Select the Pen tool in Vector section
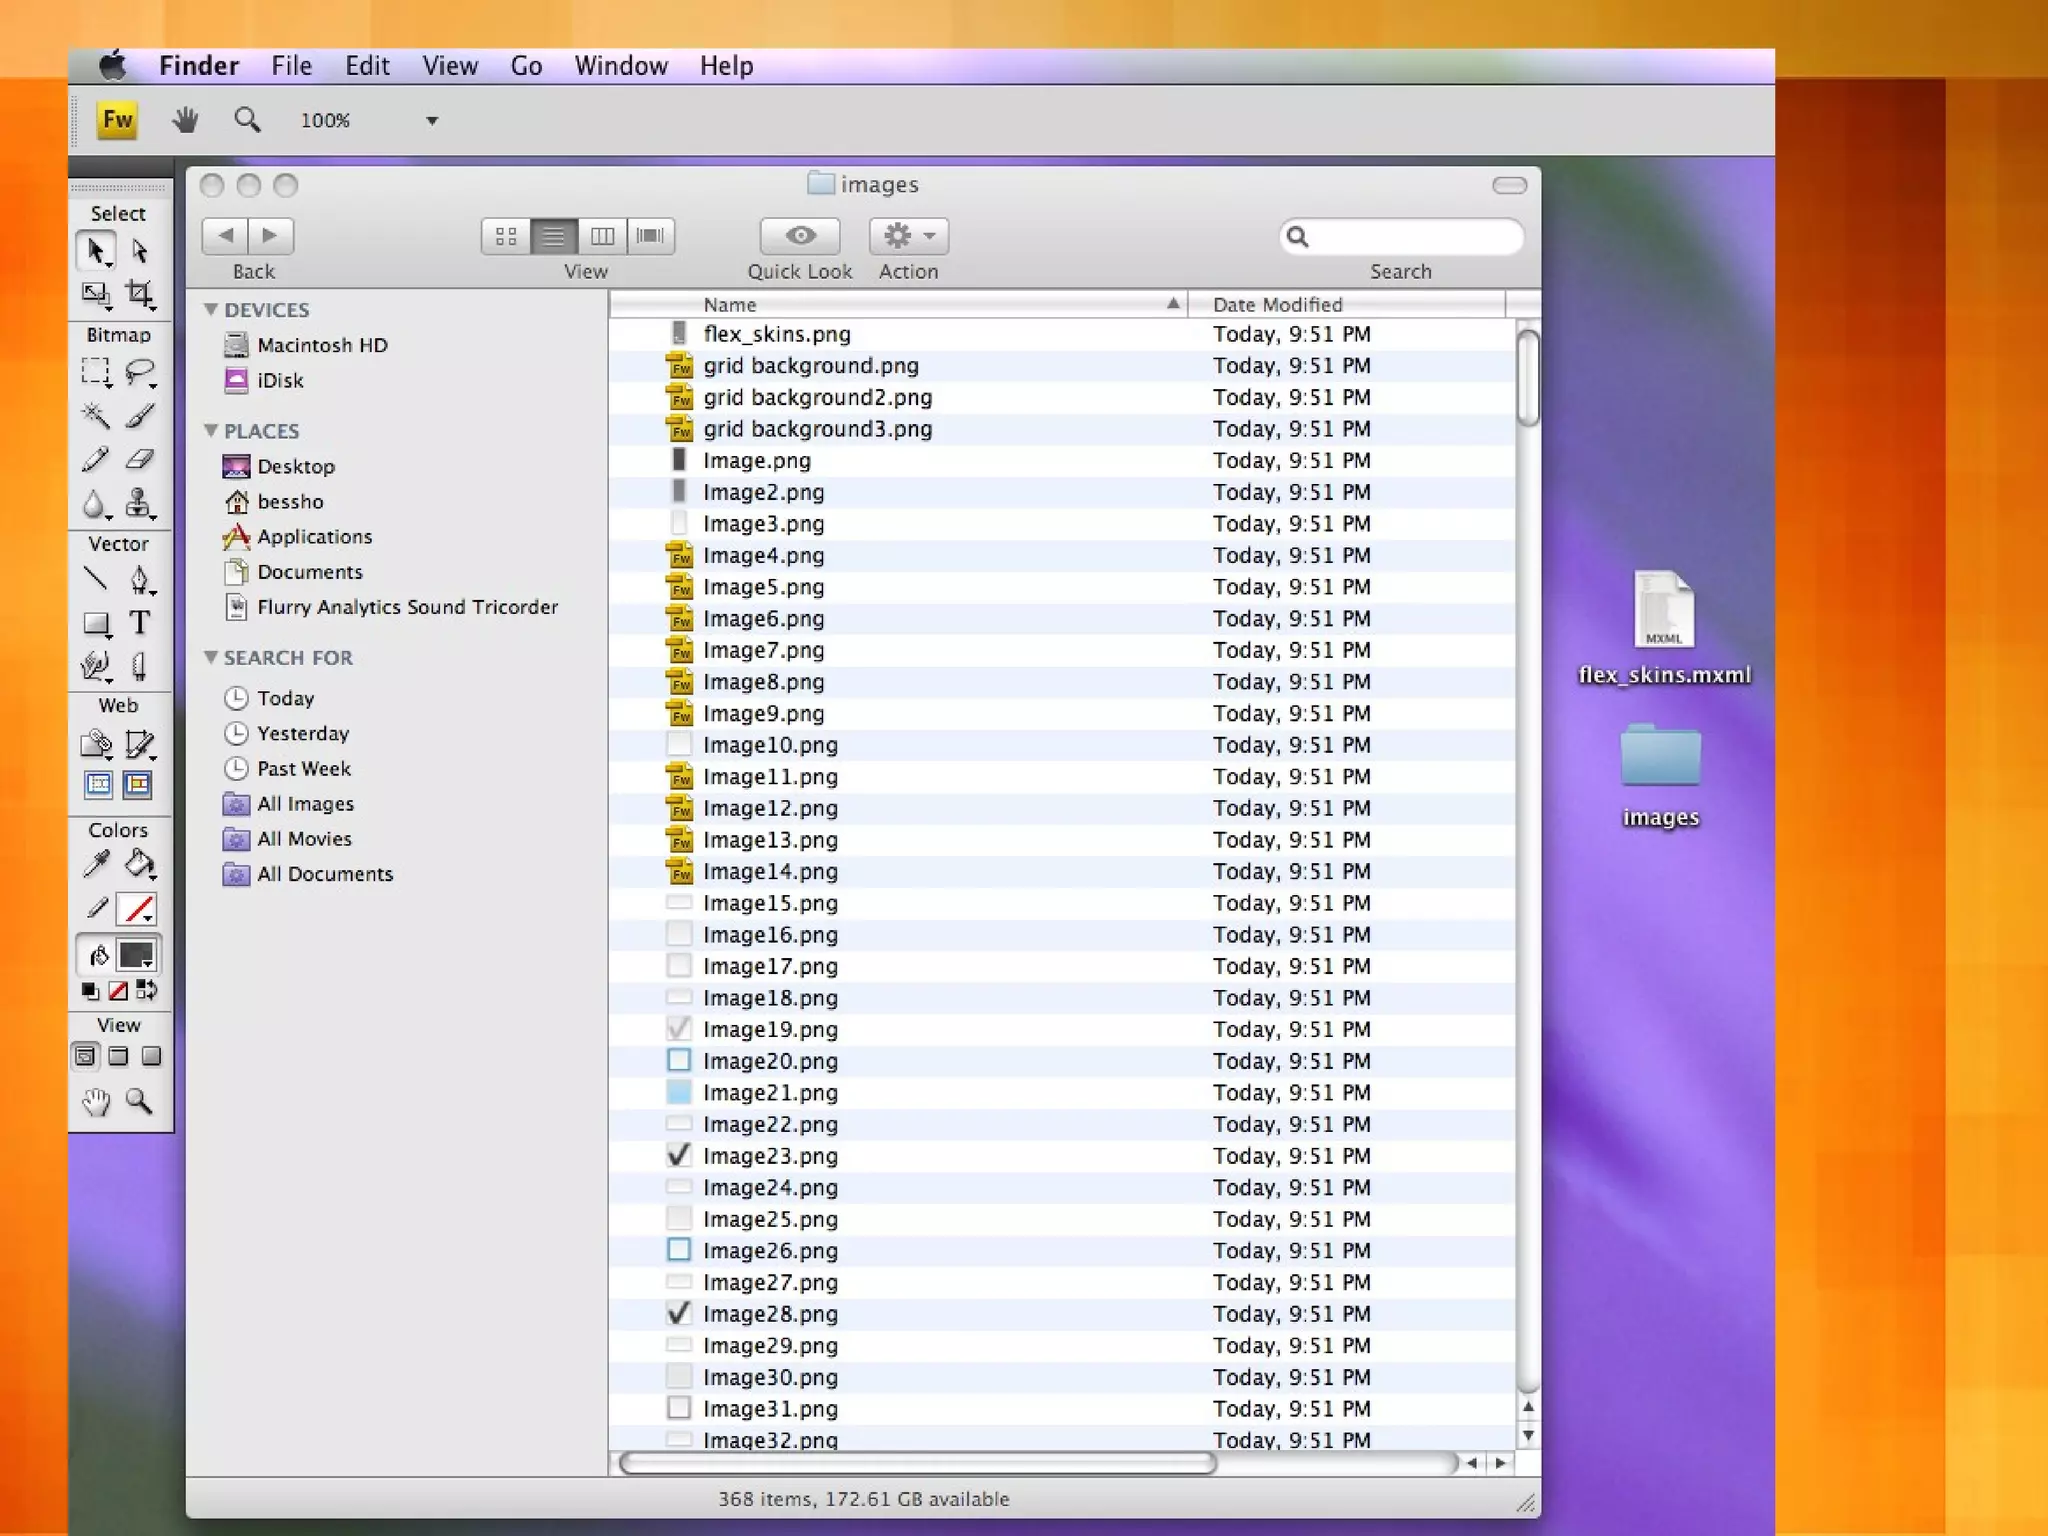The height and width of the screenshot is (1536, 2048). click(x=140, y=580)
